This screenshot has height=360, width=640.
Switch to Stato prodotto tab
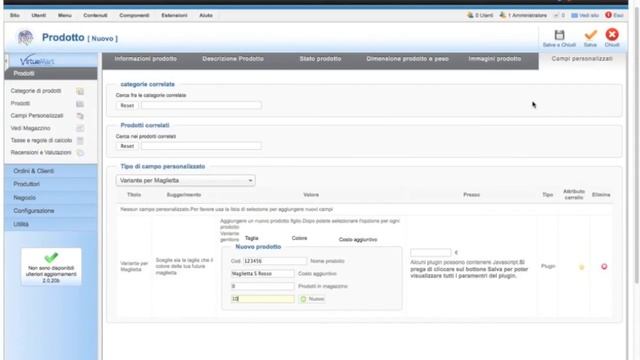320,59
